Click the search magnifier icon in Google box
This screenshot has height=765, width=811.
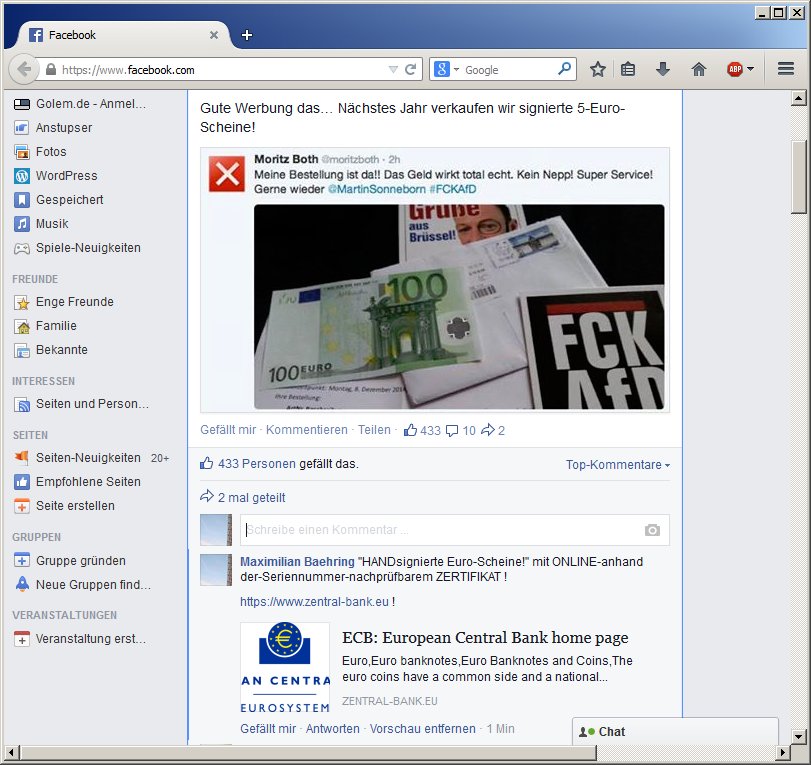565,68
